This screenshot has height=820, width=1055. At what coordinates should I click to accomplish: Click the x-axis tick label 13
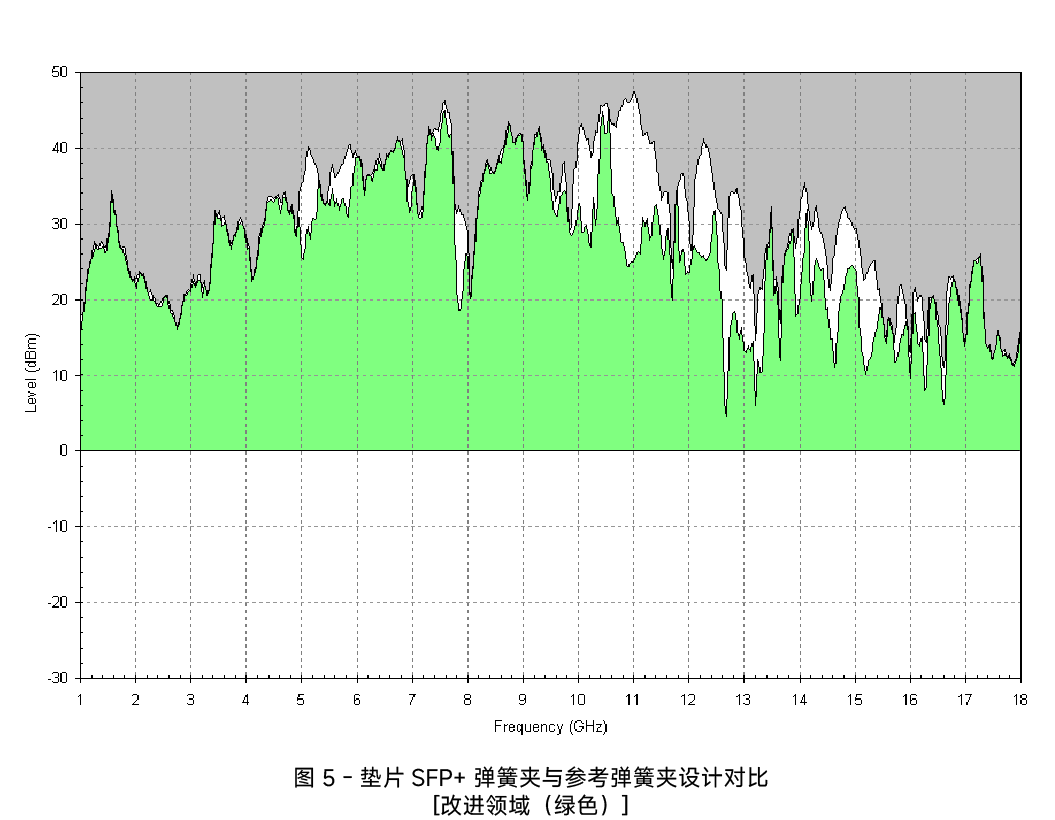(x=743, y=700)
